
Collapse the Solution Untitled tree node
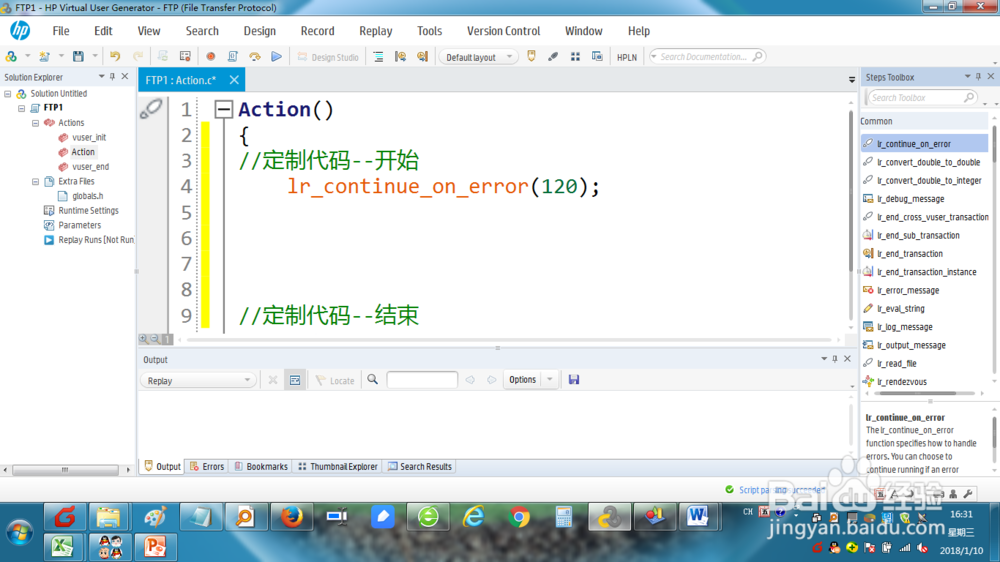[8, 94]
